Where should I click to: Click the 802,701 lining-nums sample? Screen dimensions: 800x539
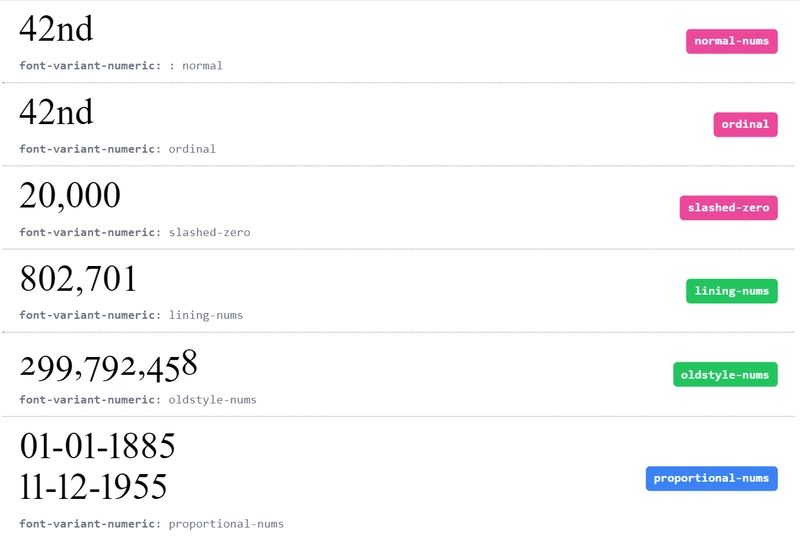click(78, 279)
